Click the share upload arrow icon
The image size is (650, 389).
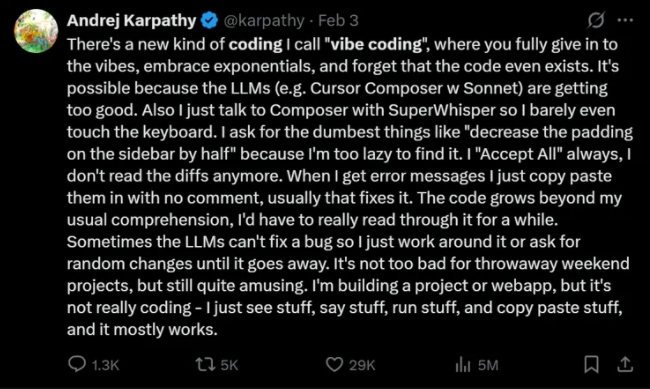625,365
